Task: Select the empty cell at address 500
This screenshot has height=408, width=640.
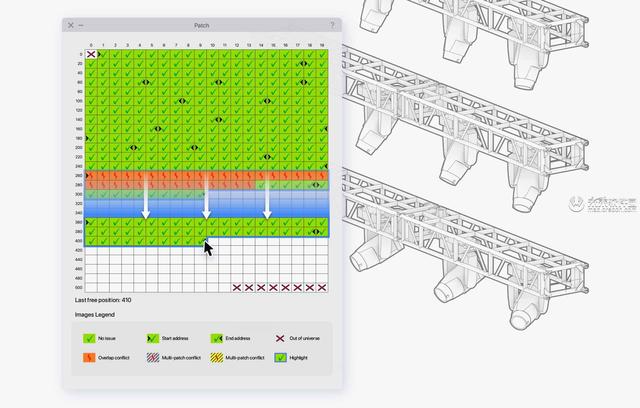Action: (x=91, y=288)
